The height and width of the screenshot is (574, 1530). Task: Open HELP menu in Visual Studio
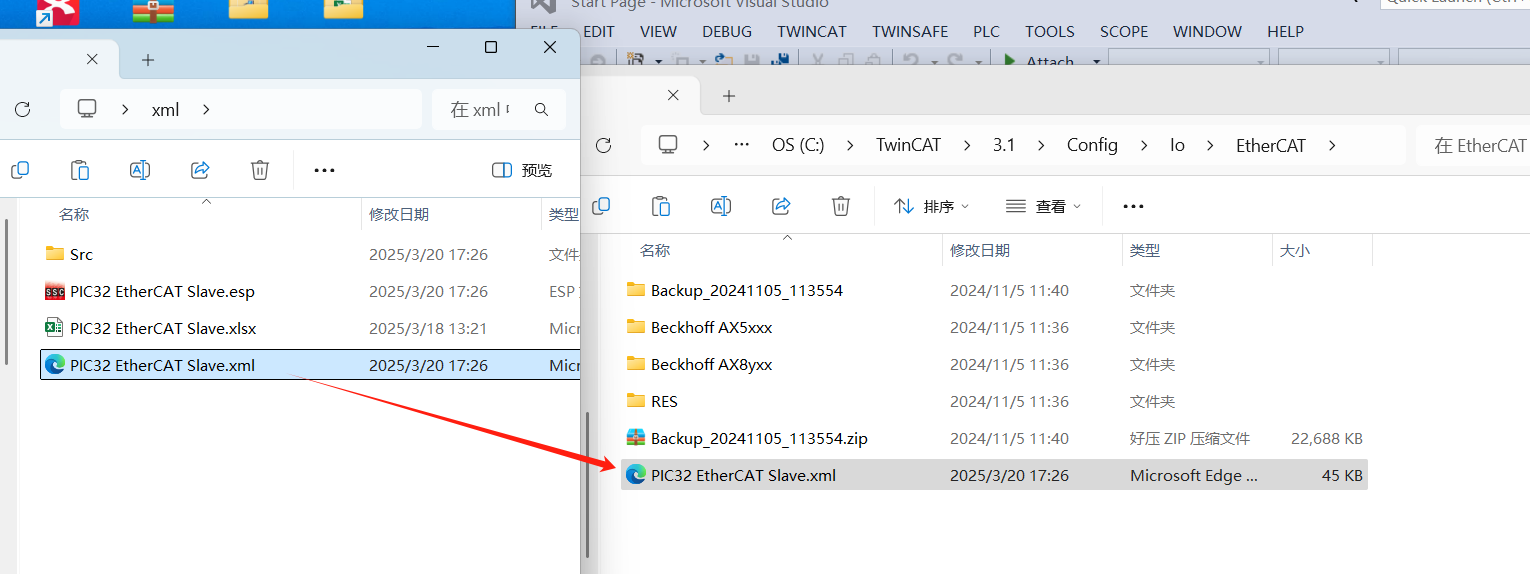point(1285,32)
